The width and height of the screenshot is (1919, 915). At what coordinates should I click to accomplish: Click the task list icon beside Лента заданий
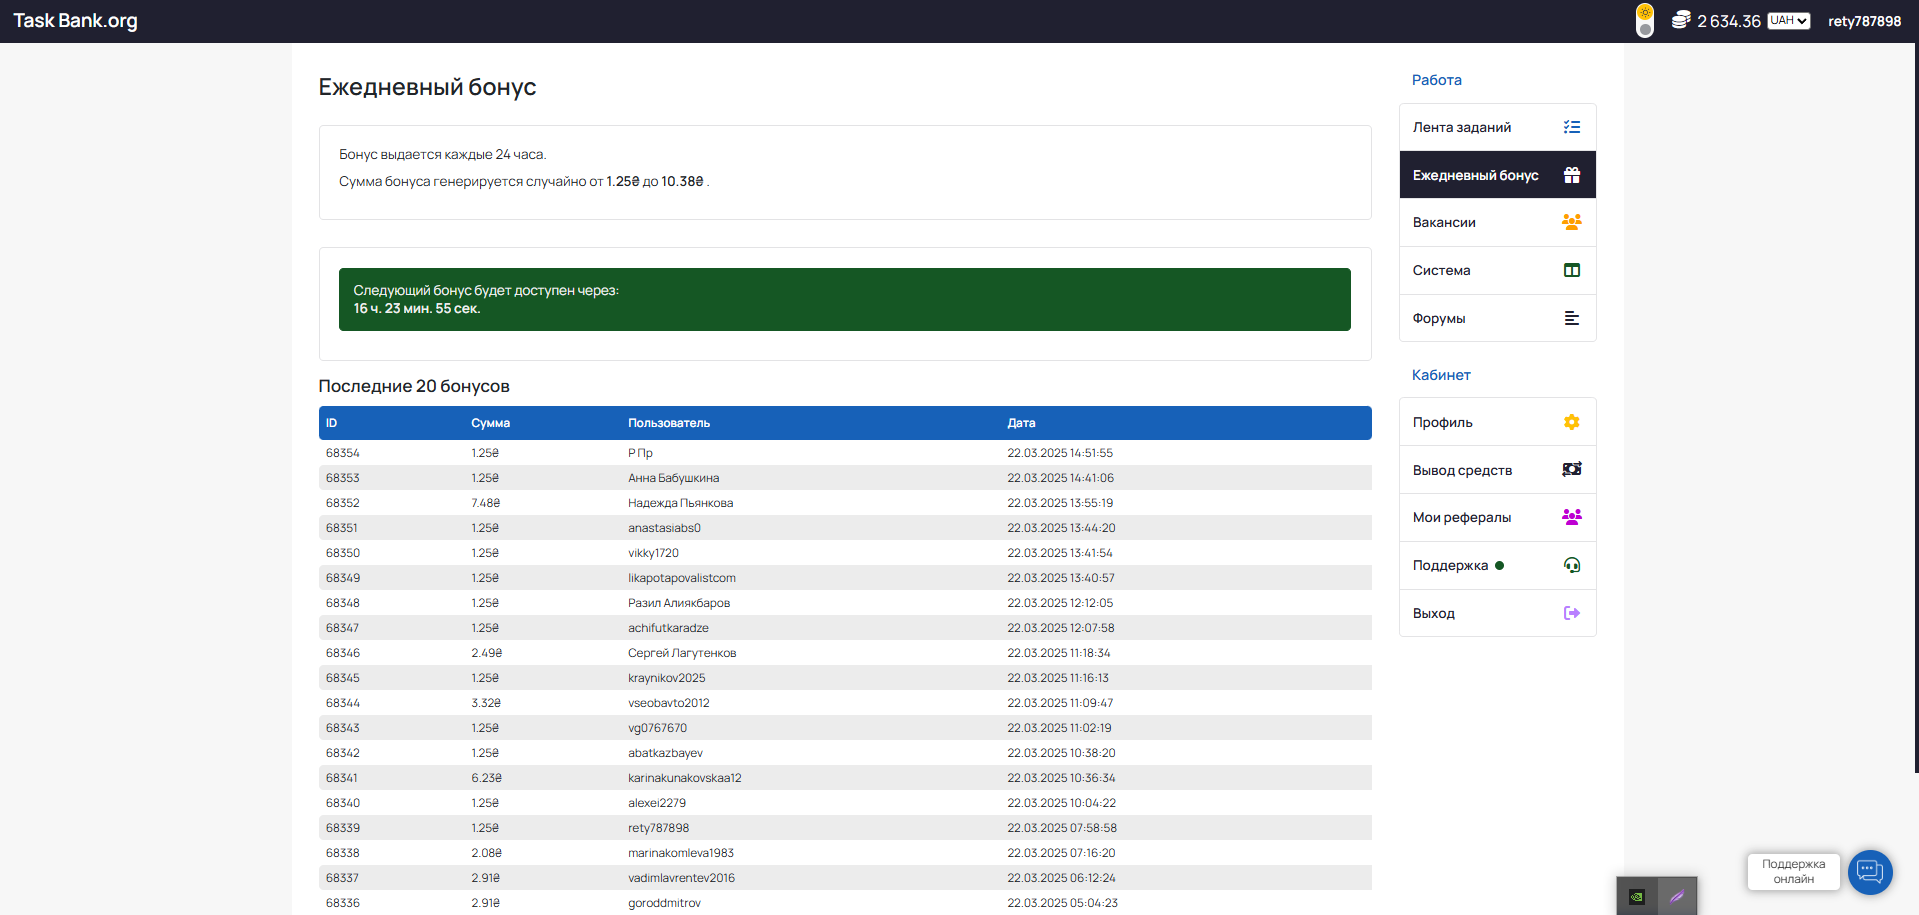coord(1572,127)
